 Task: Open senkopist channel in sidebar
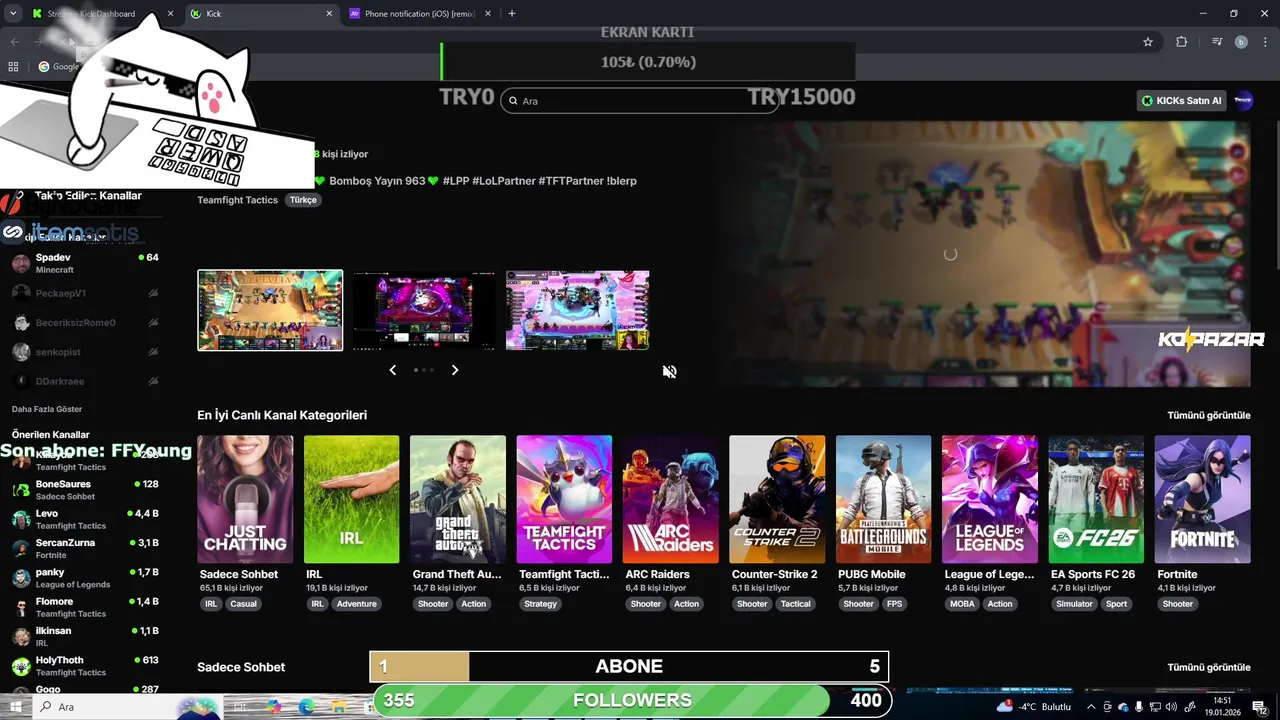coord(84,352)
